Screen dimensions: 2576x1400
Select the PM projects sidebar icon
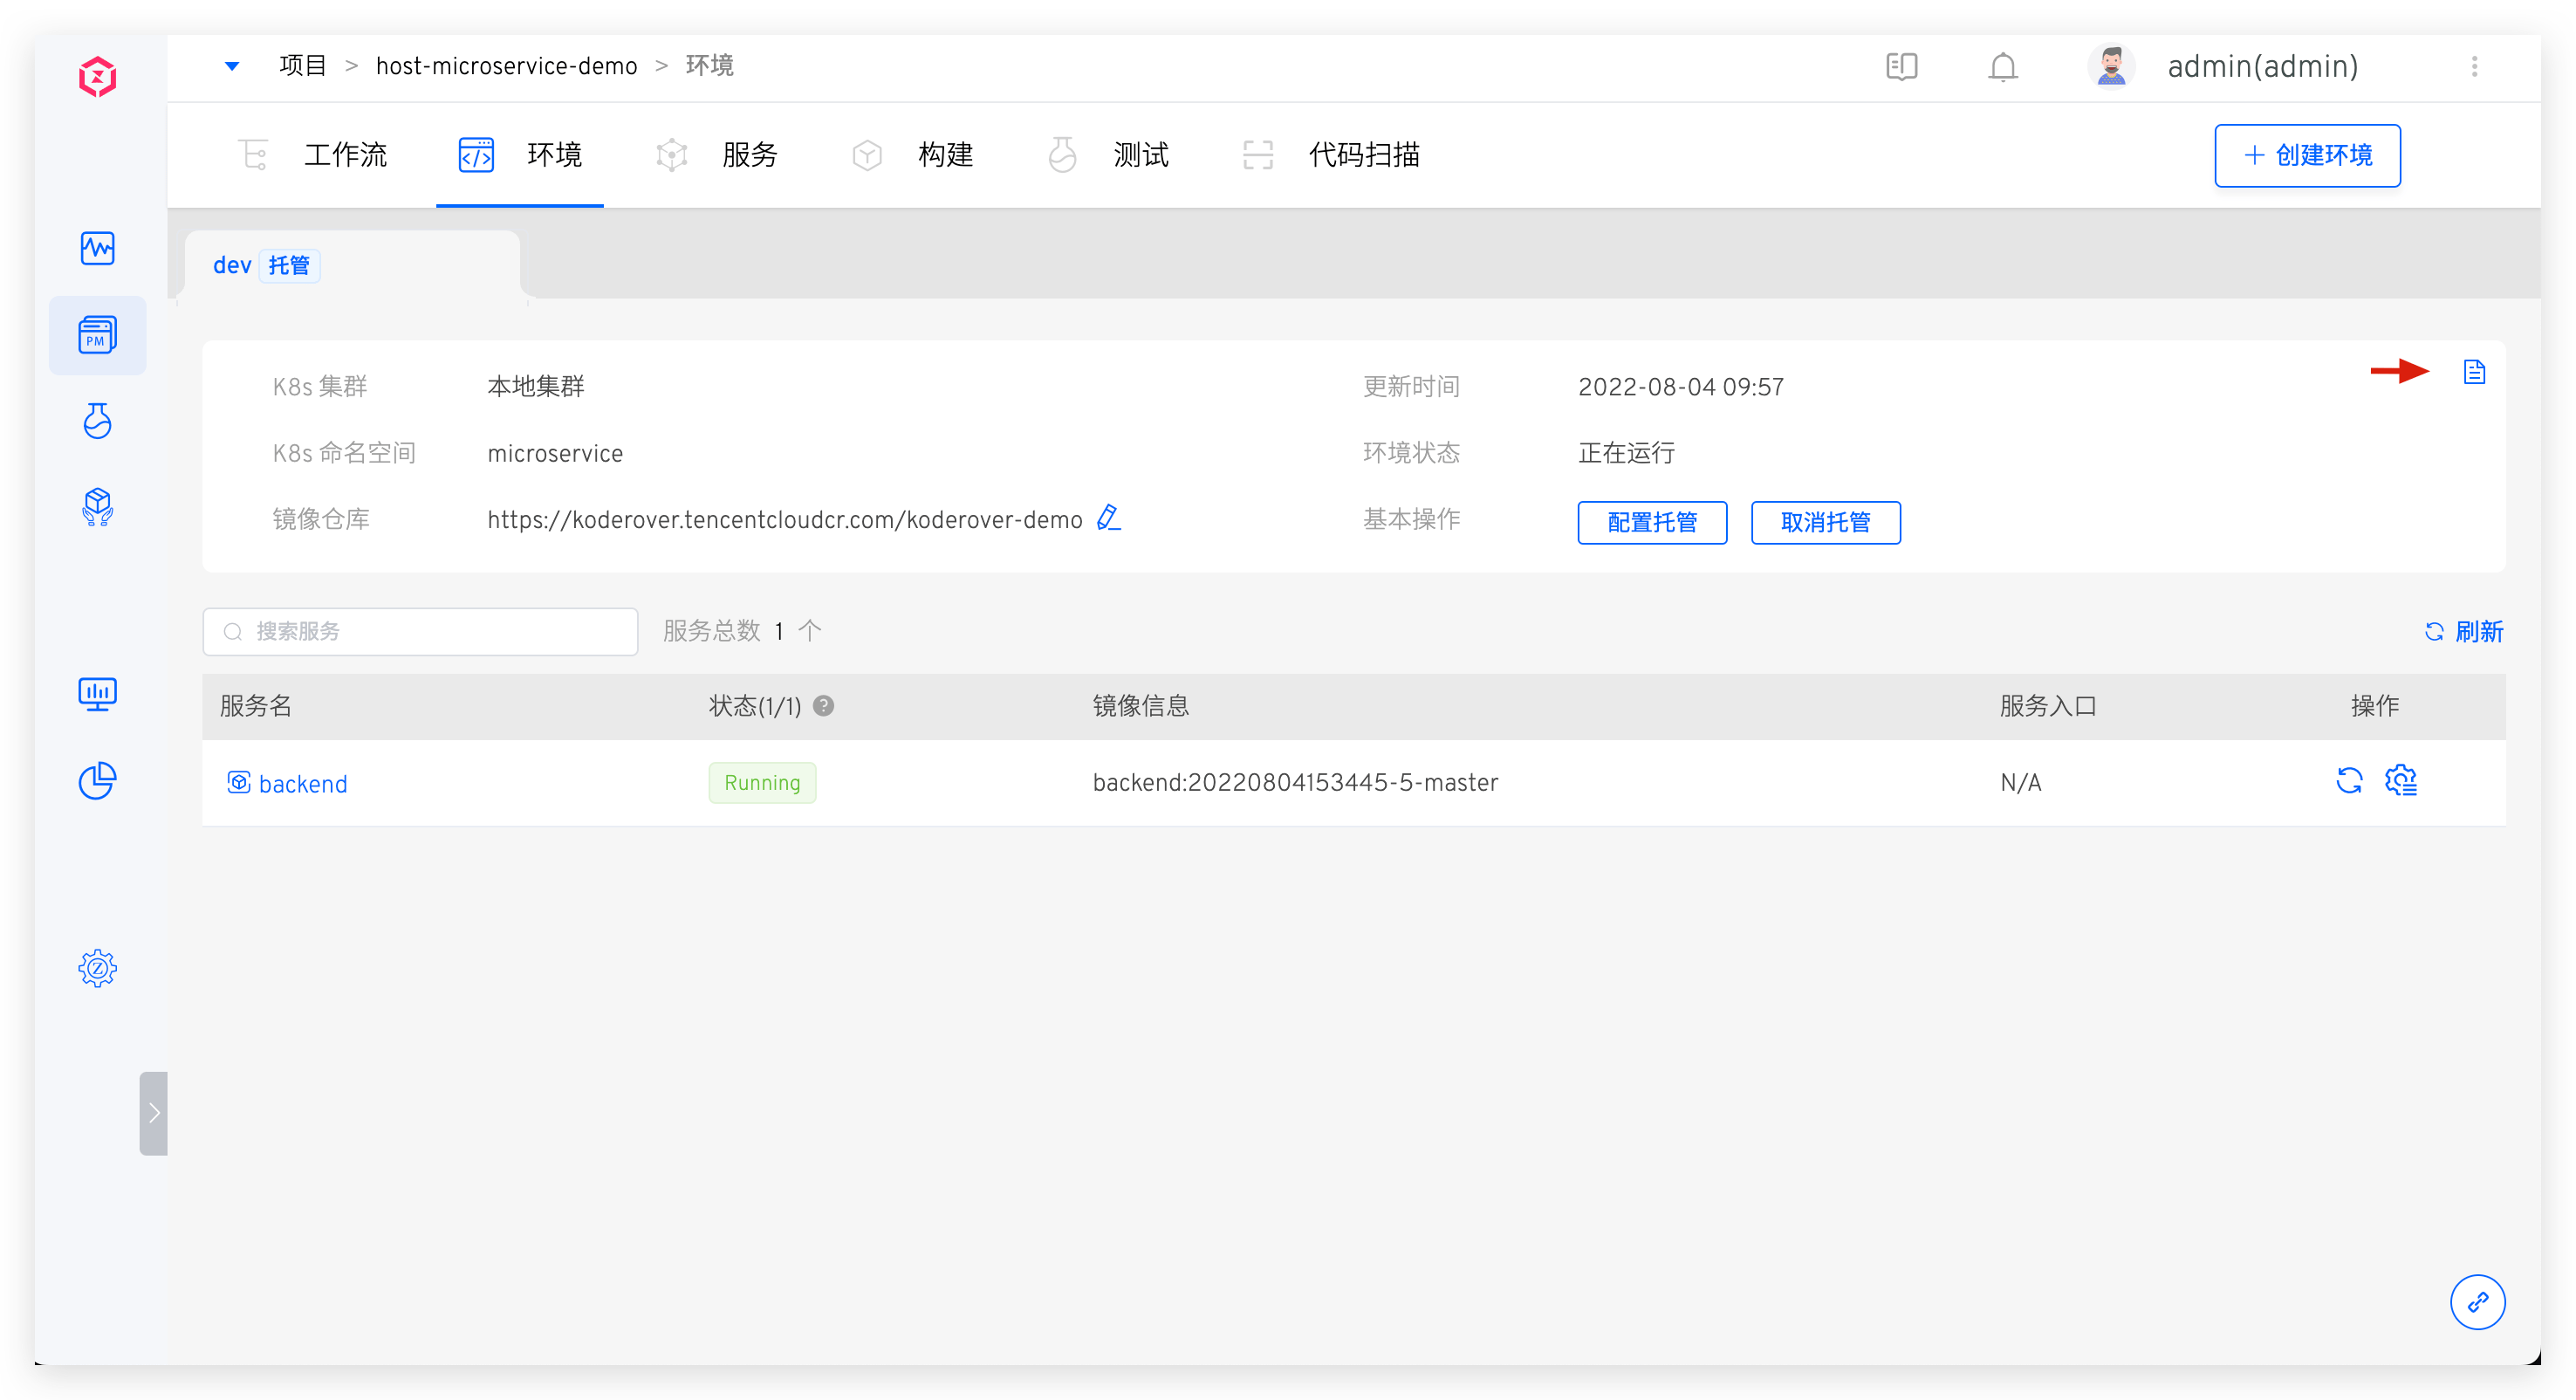pyautogui.click(x=97, y=335)
